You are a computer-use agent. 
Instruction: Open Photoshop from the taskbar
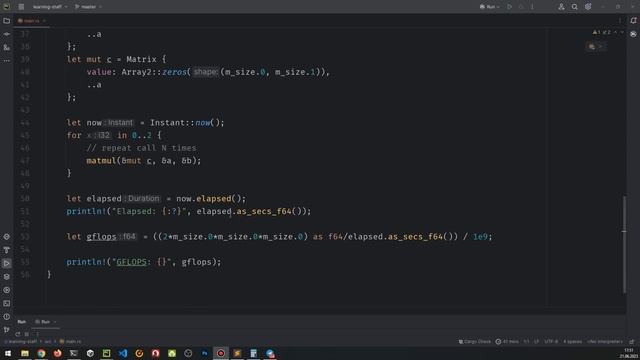coord(204,353)
